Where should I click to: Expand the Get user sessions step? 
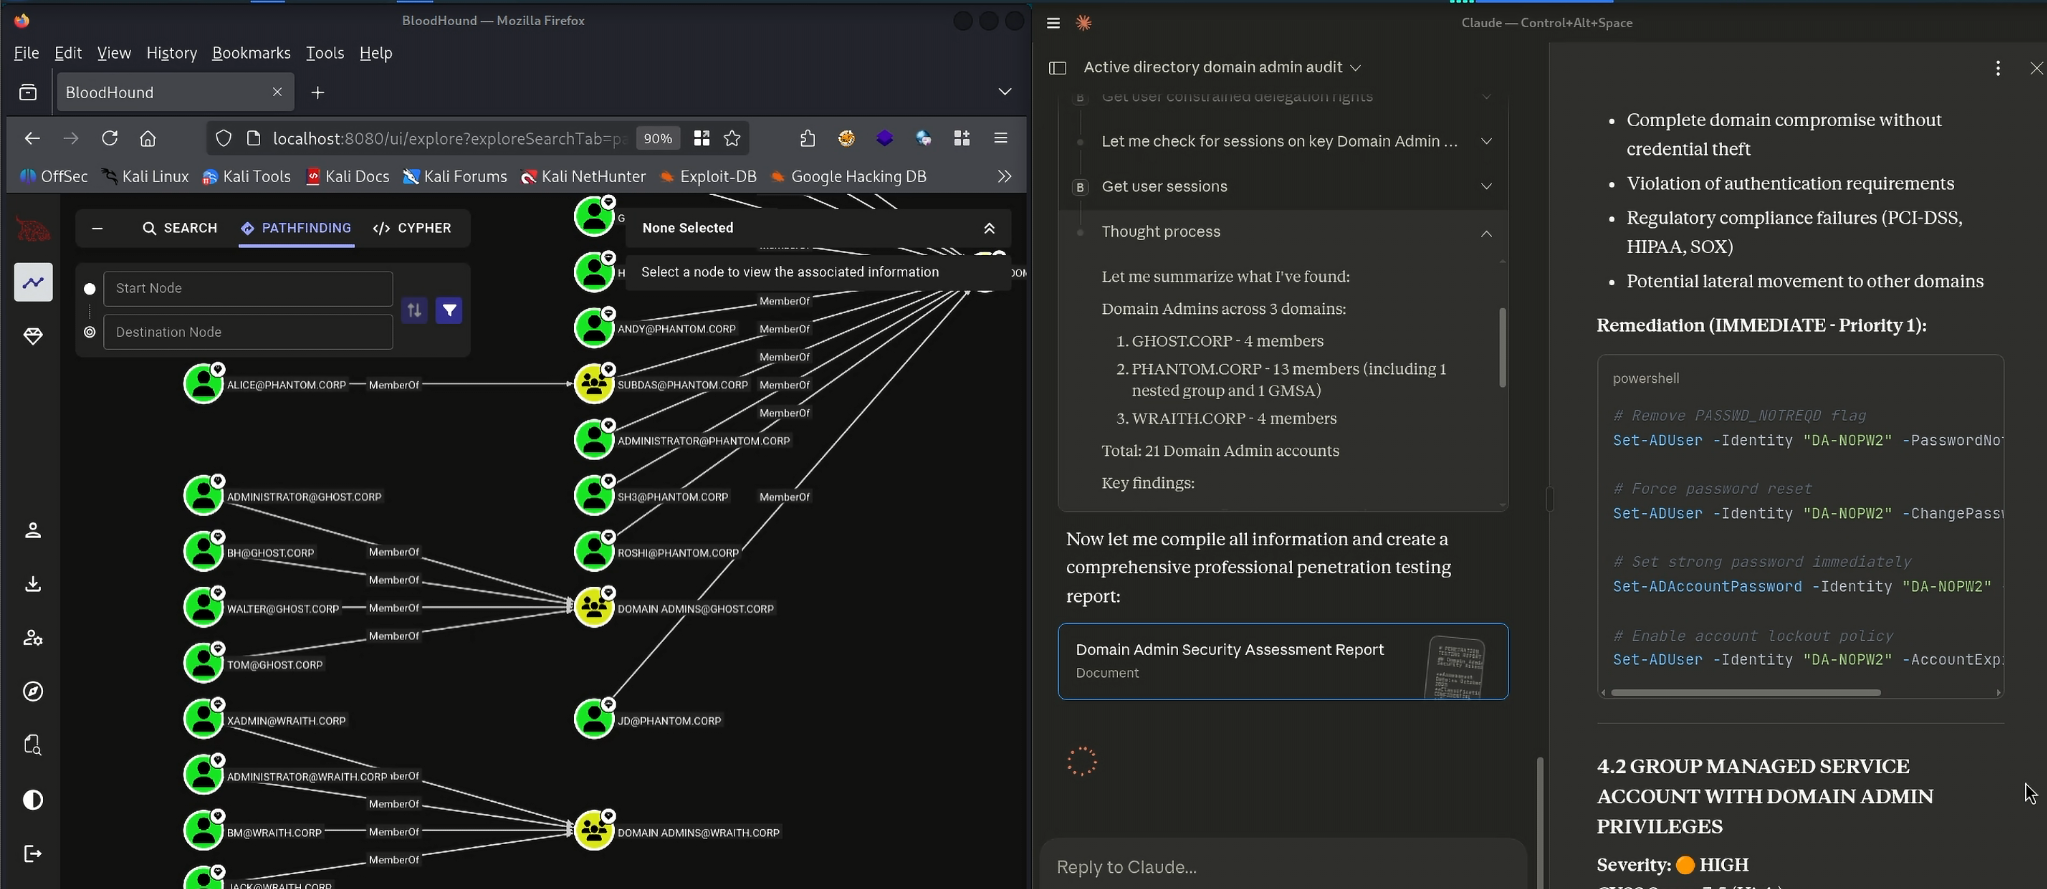tap(1486, 187)
